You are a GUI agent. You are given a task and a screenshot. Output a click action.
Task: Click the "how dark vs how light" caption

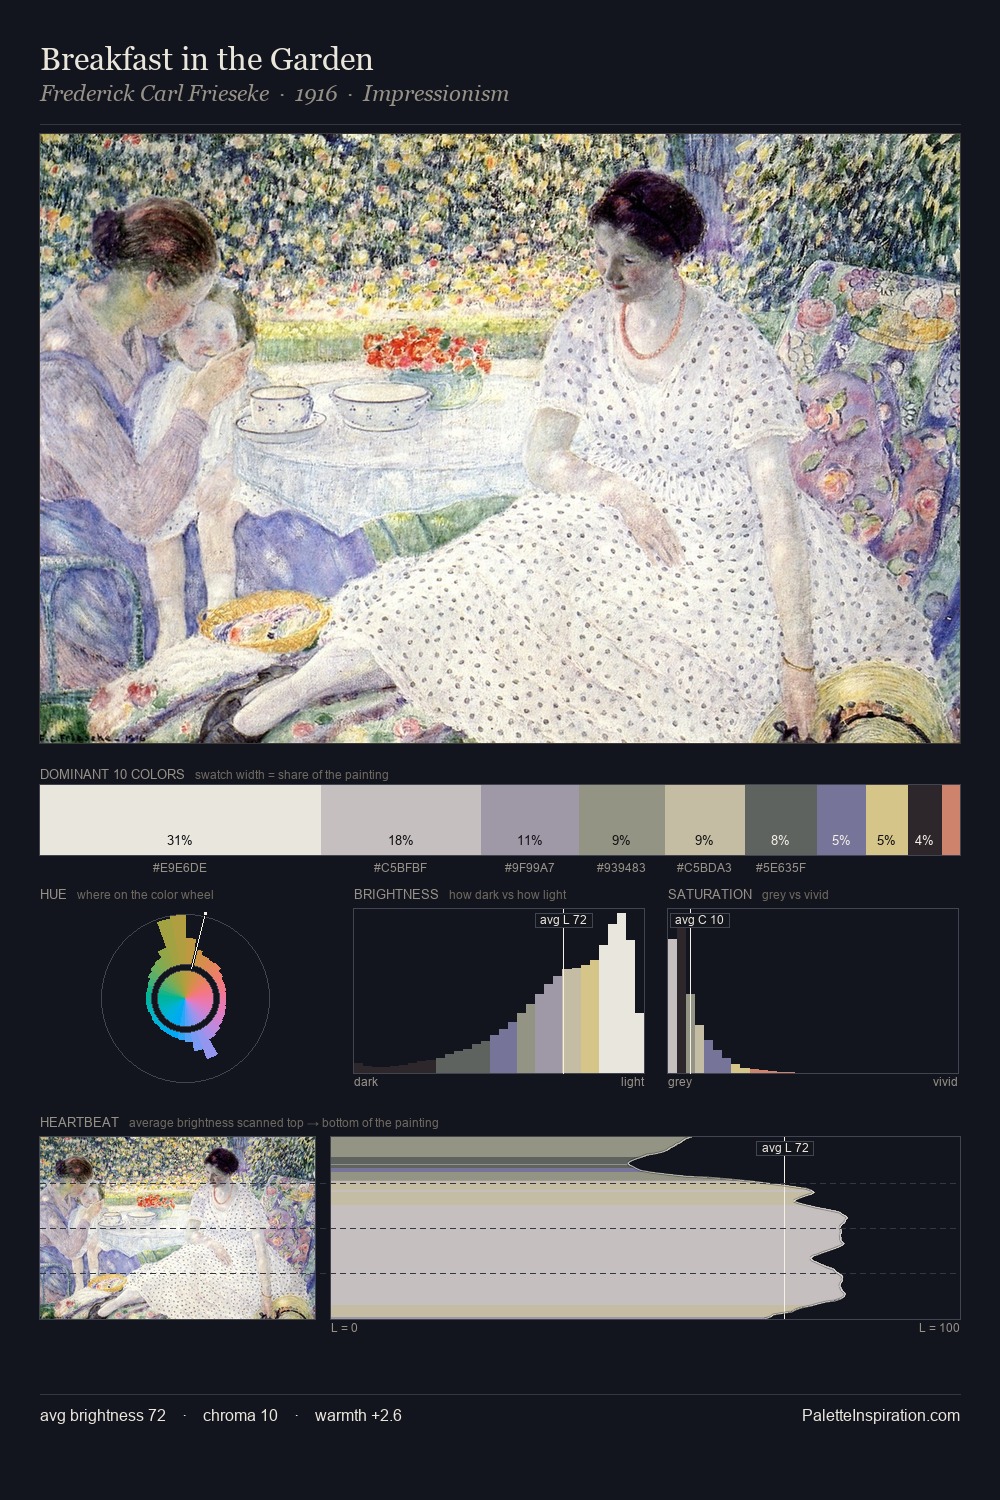click(x=508, y=895)
